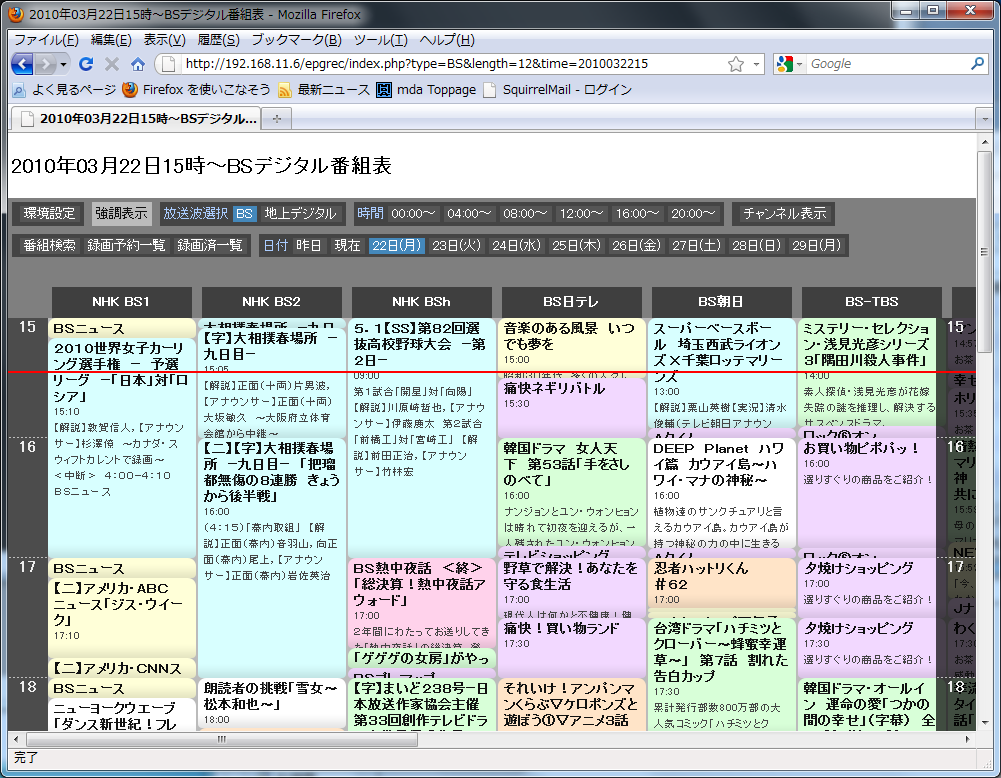
Task: Open the 最新ニュース RSS feed bookmark
Action: [324, 90]
